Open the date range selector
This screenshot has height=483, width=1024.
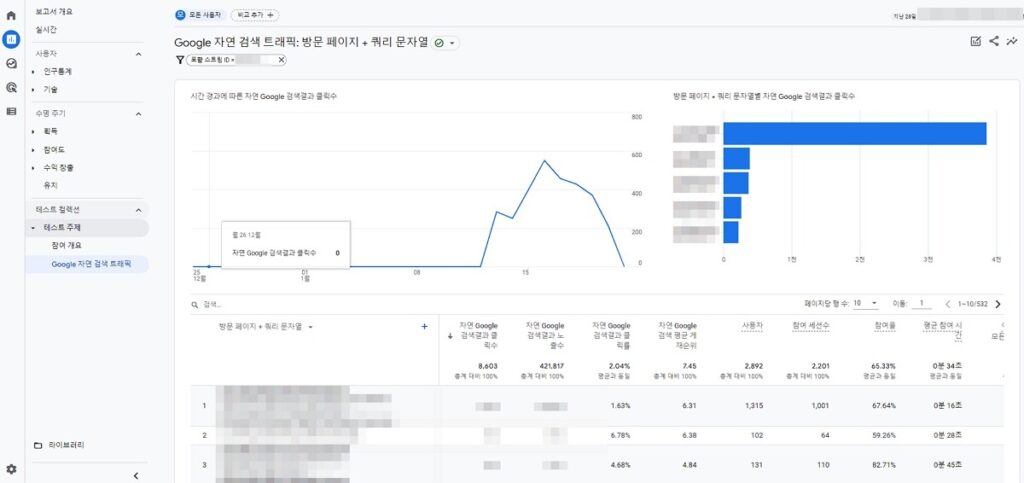[959, 15]
